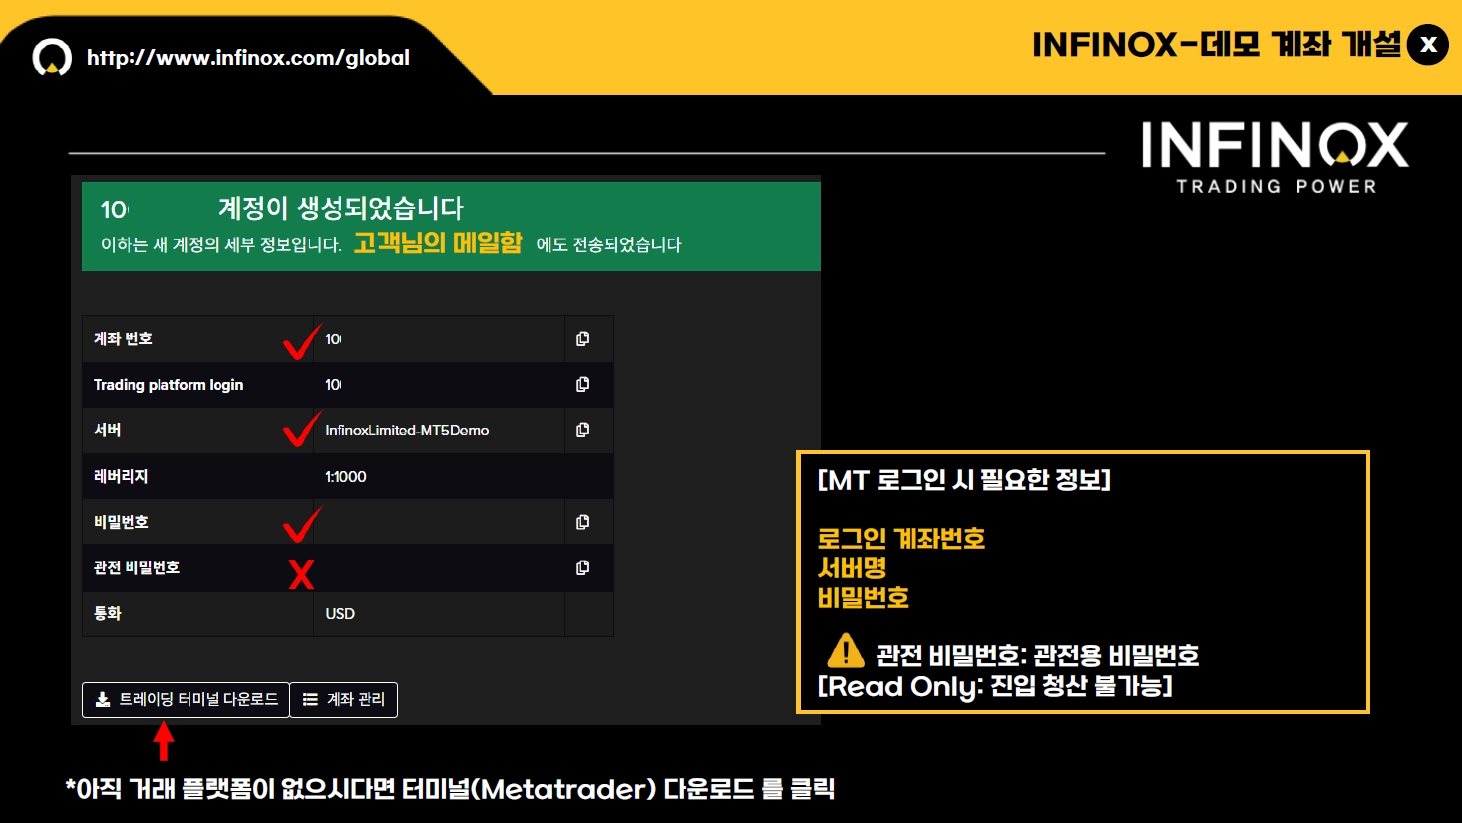
Task: Click the 고객님의 메일함 highlighted text
Action: pos(438,243)
